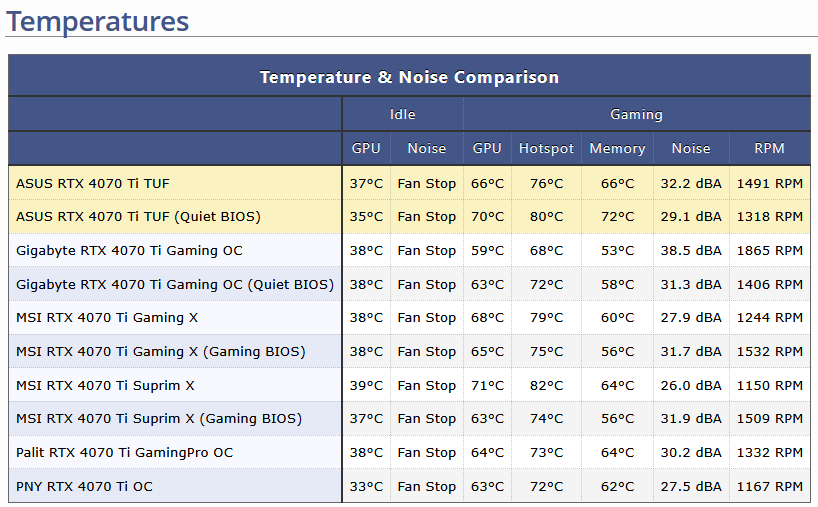Click the Hotspot column header

point(546,148)
